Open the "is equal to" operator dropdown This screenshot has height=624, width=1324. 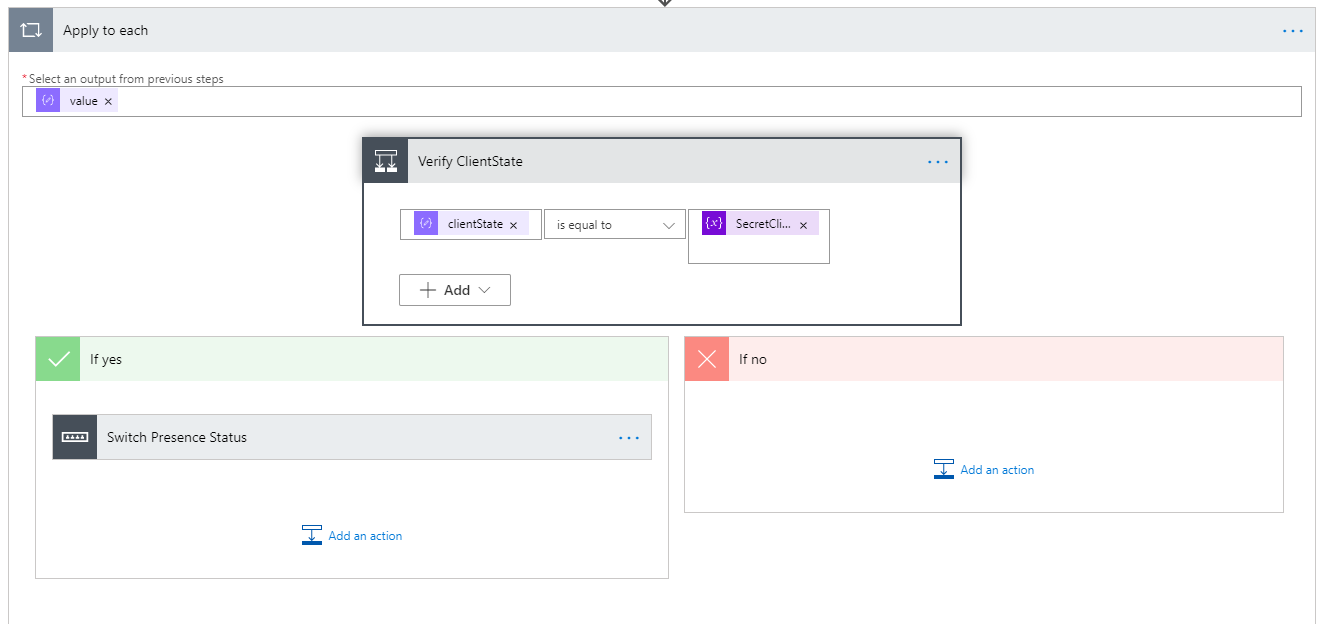coord(614,225)
